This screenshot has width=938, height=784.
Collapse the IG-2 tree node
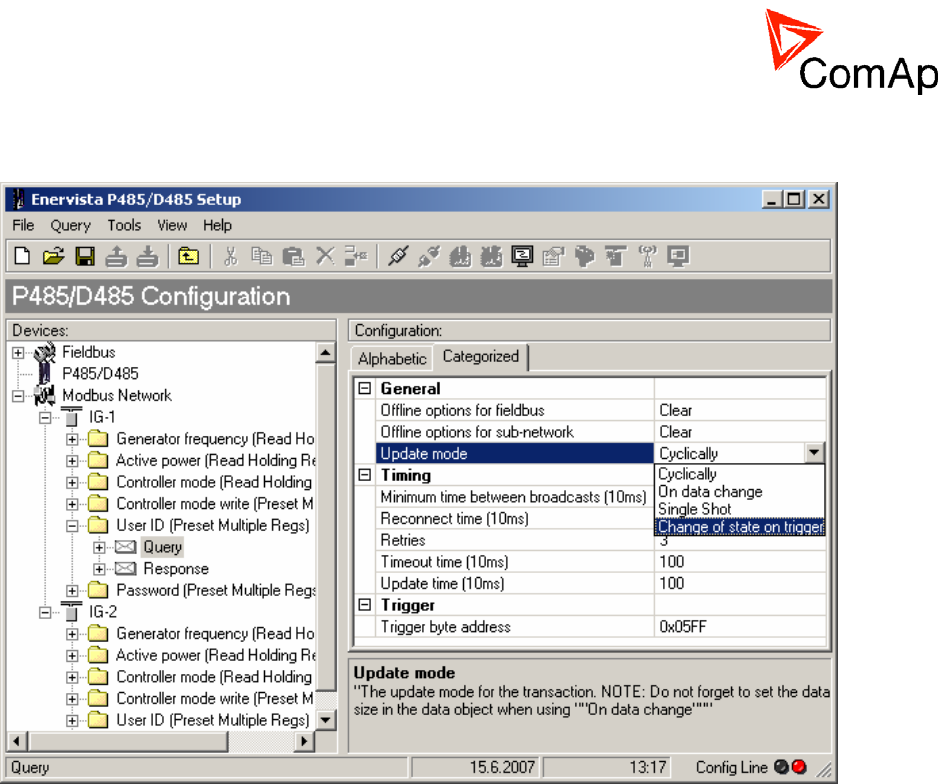(x=45, y=612)
